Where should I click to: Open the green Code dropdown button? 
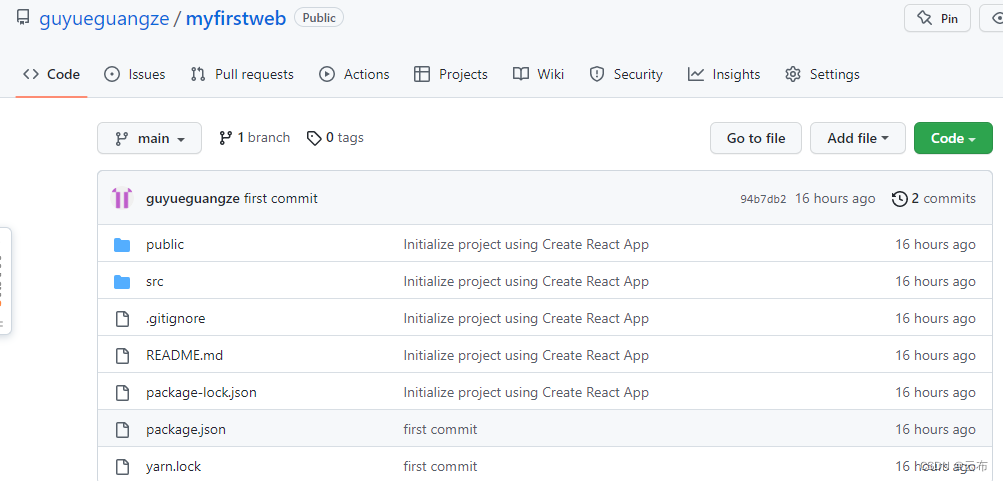click(952, 139)
